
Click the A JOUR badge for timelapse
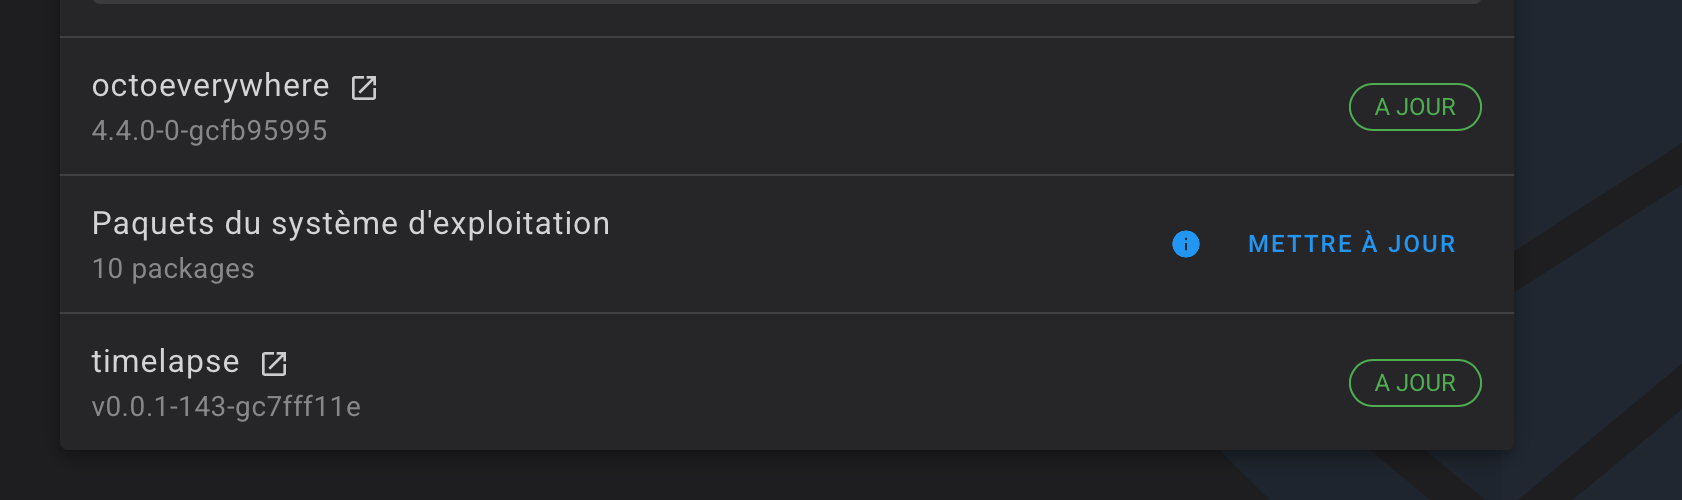[x=1415, y=383]
